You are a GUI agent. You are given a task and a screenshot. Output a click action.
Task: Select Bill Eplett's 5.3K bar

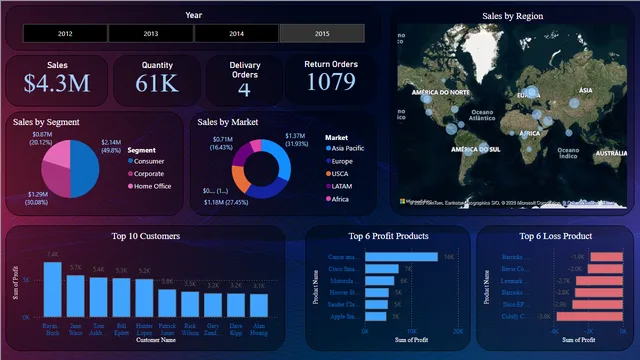pyautogui.click(x=121, y=298)
